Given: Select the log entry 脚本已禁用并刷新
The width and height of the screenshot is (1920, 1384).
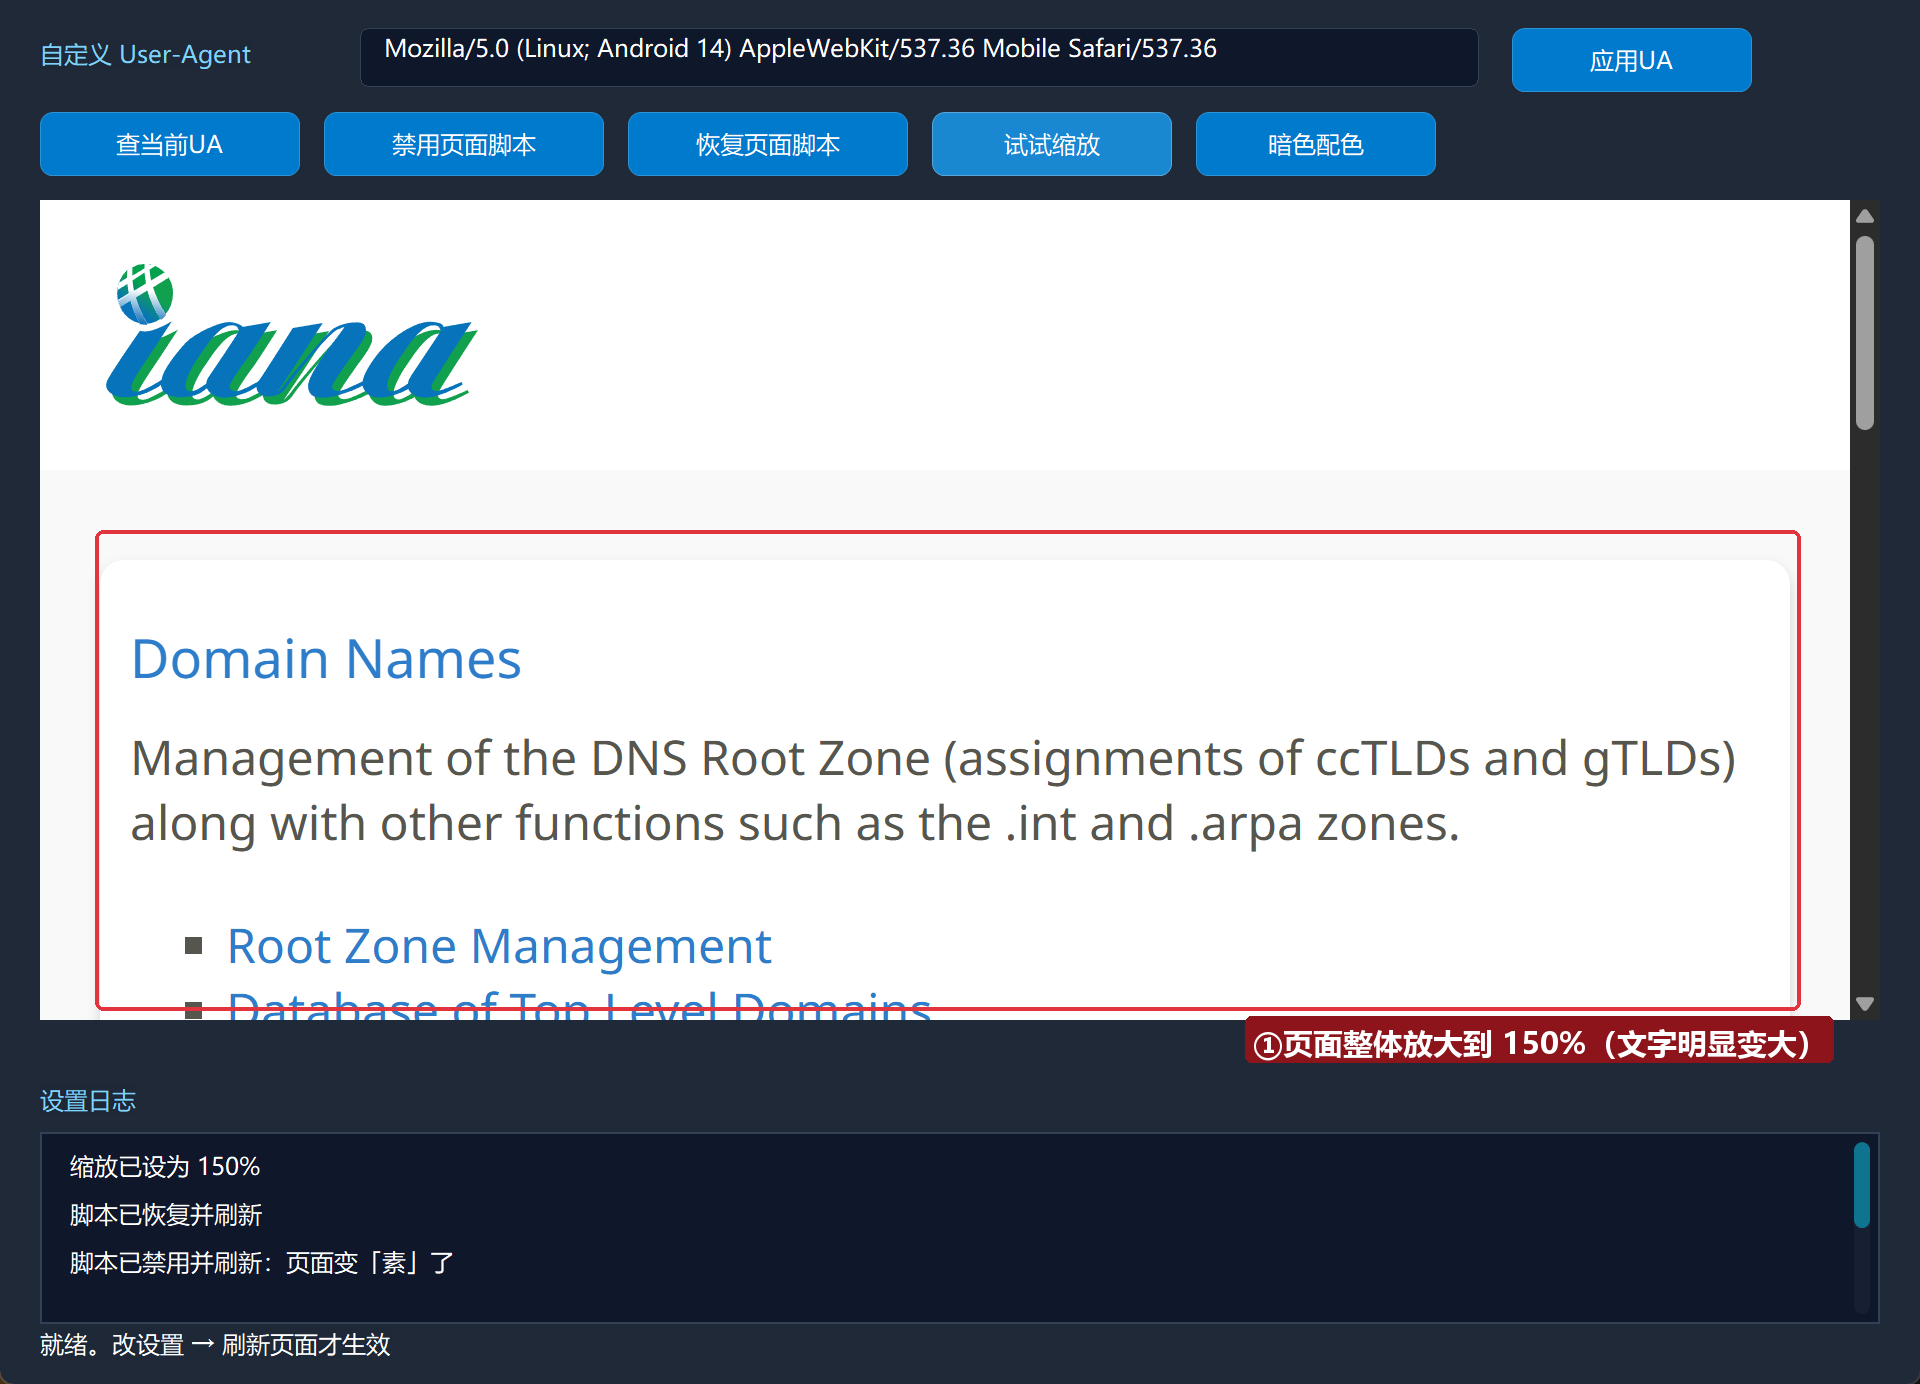Looking at the screenshot, I should pos(262,1263).
